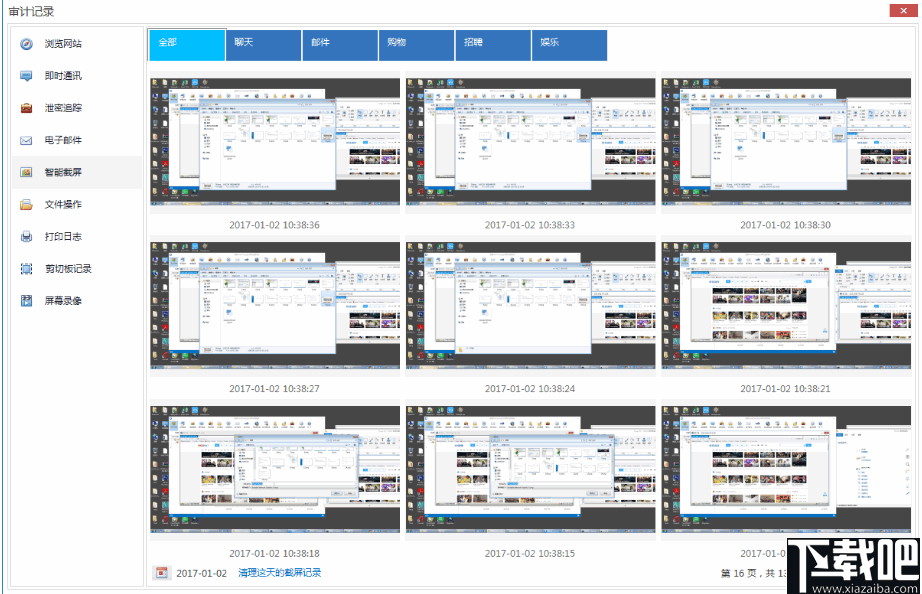922x594 pixels.
Task: Switch to the 招聘 tab
Action: 493,45
